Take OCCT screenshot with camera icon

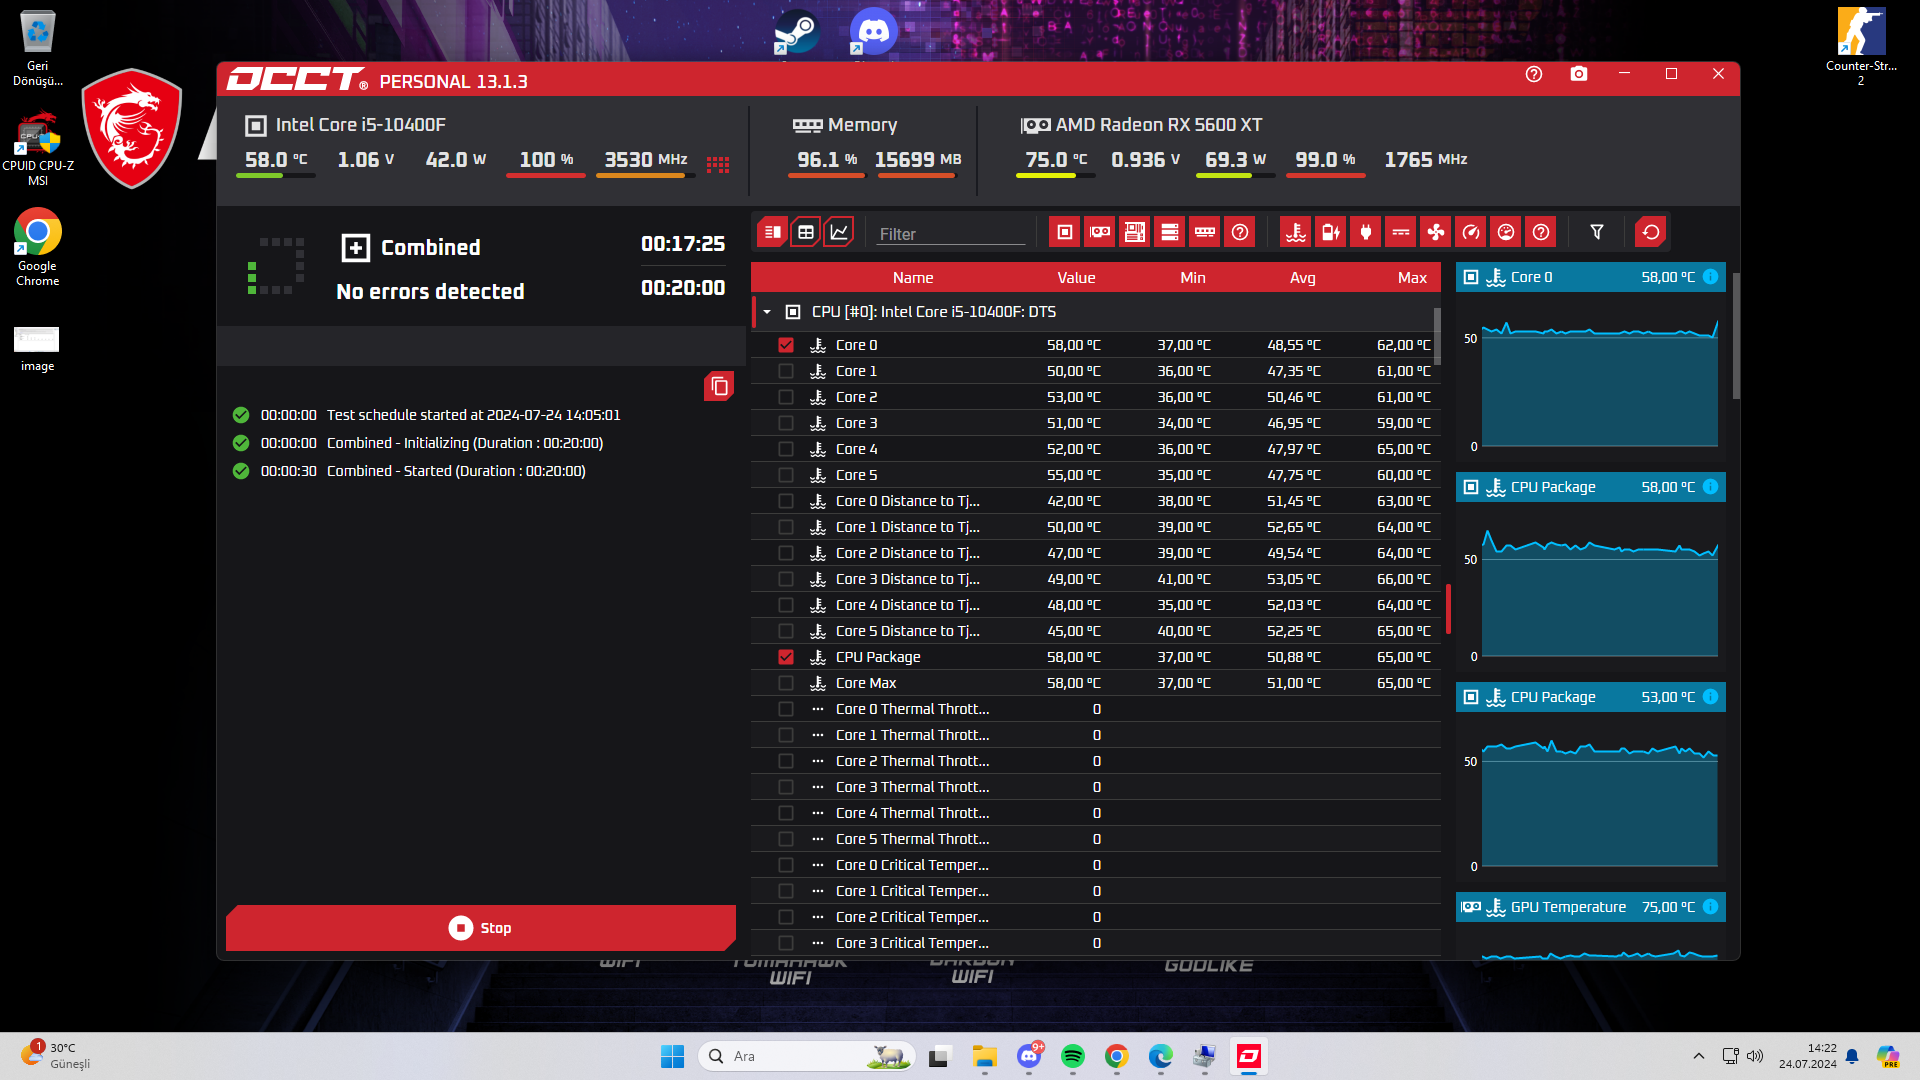pos(1579,74)
